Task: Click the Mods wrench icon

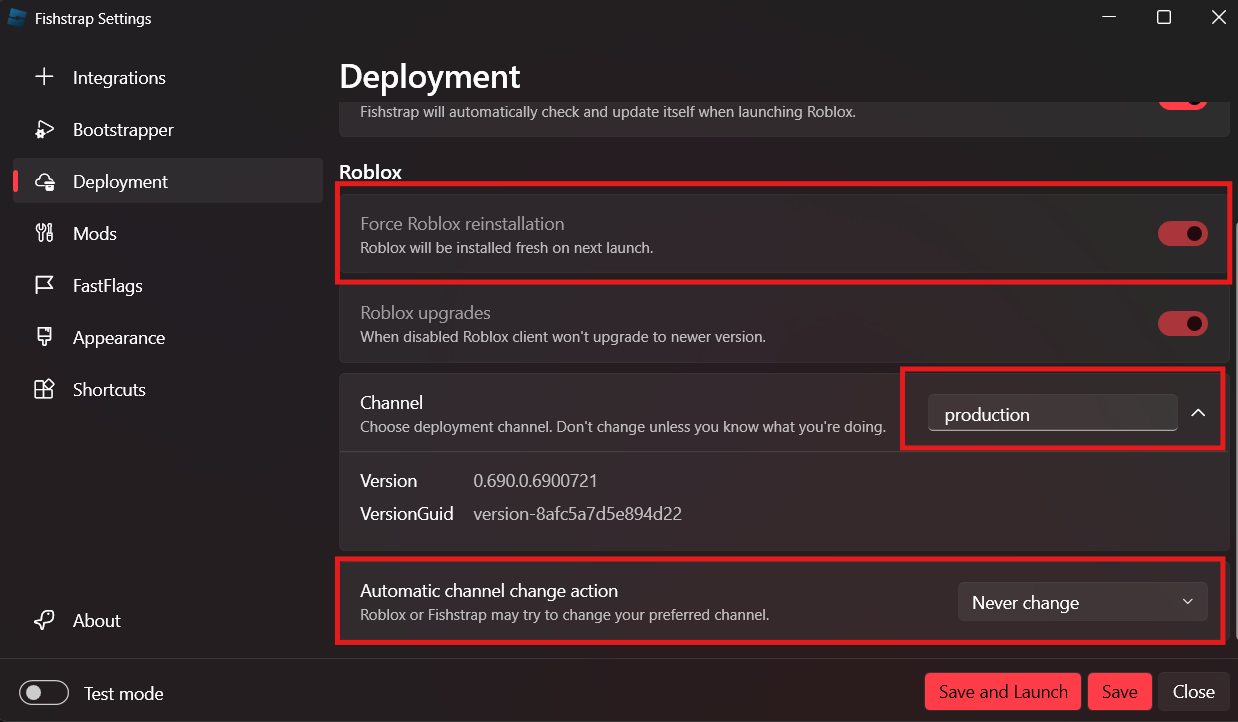Action: [44, 233]
